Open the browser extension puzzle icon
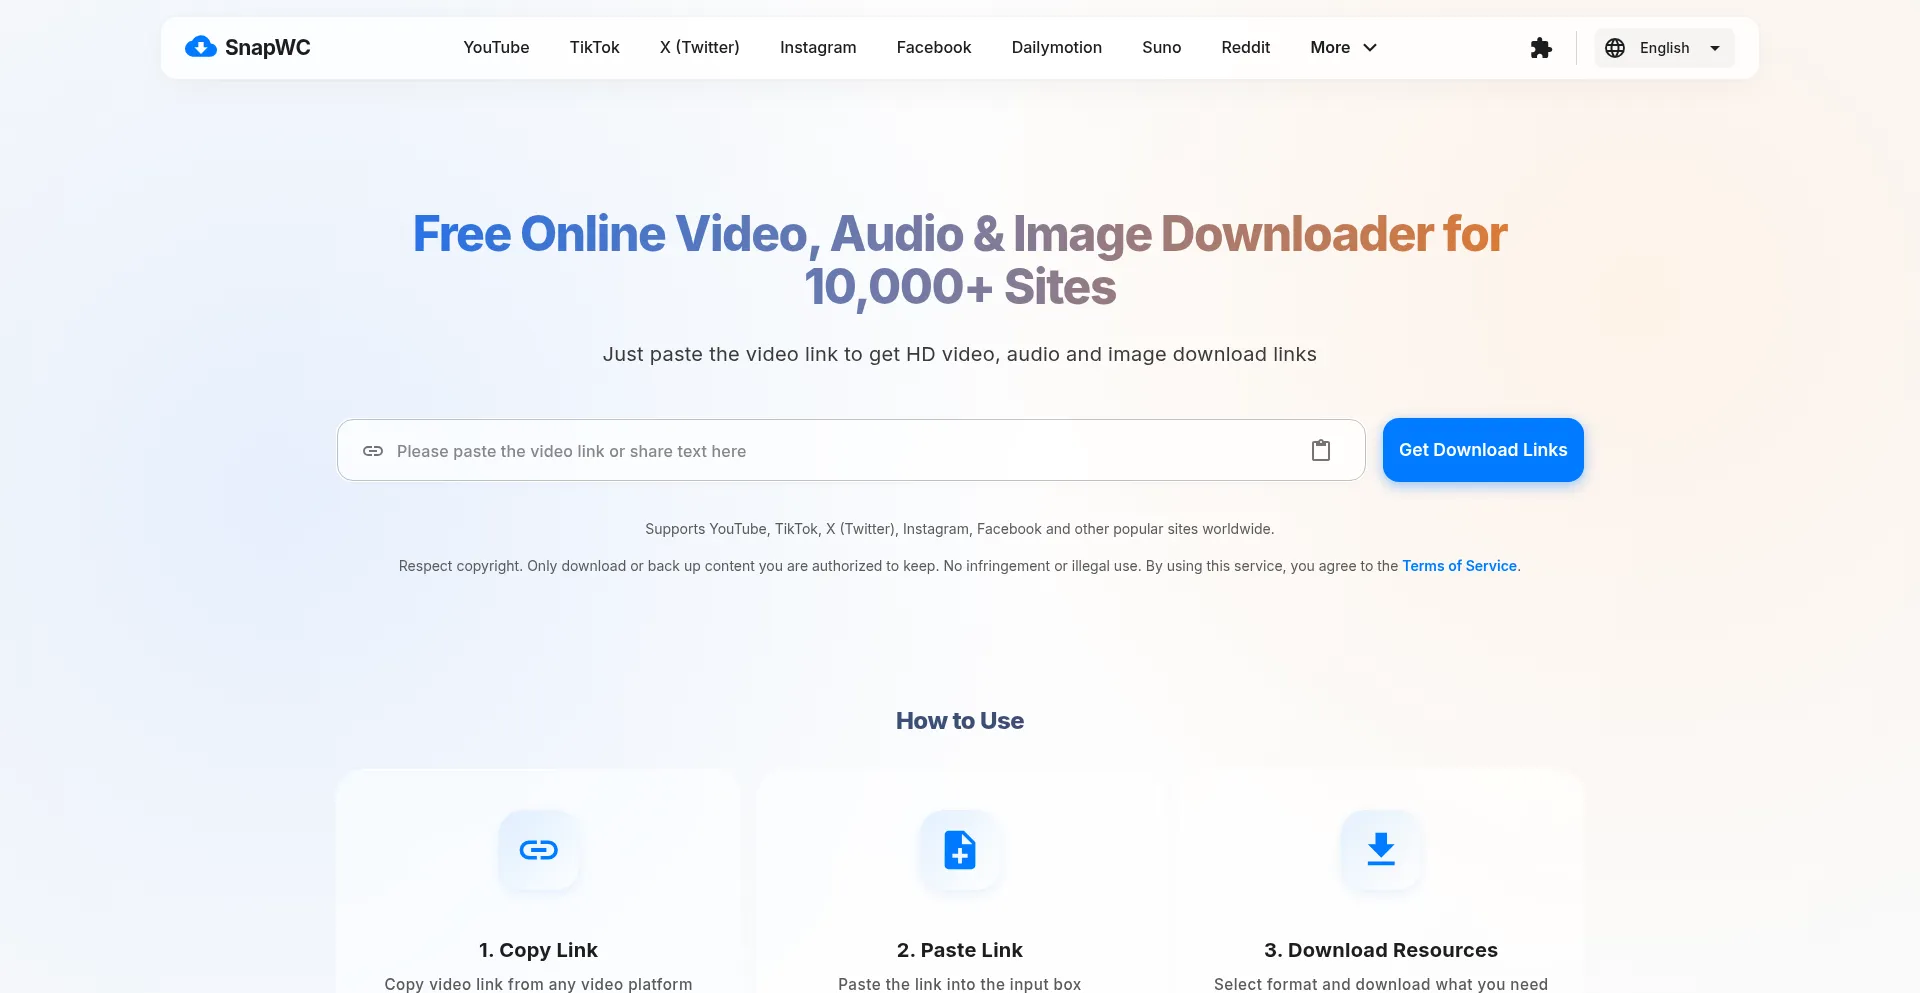The width and height of the screenshot is (1920, 993). (1541, 48)
